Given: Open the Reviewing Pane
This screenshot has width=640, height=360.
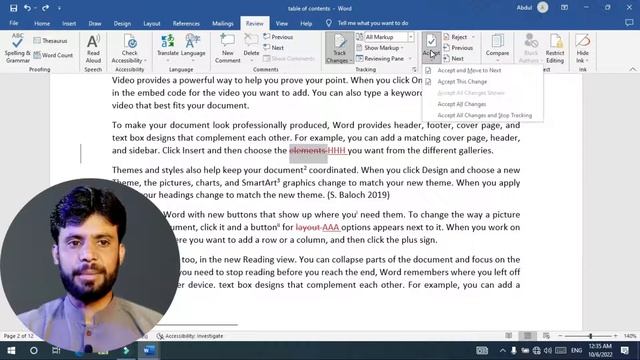Looking at the screenshot, I should [x=380, y=58].
